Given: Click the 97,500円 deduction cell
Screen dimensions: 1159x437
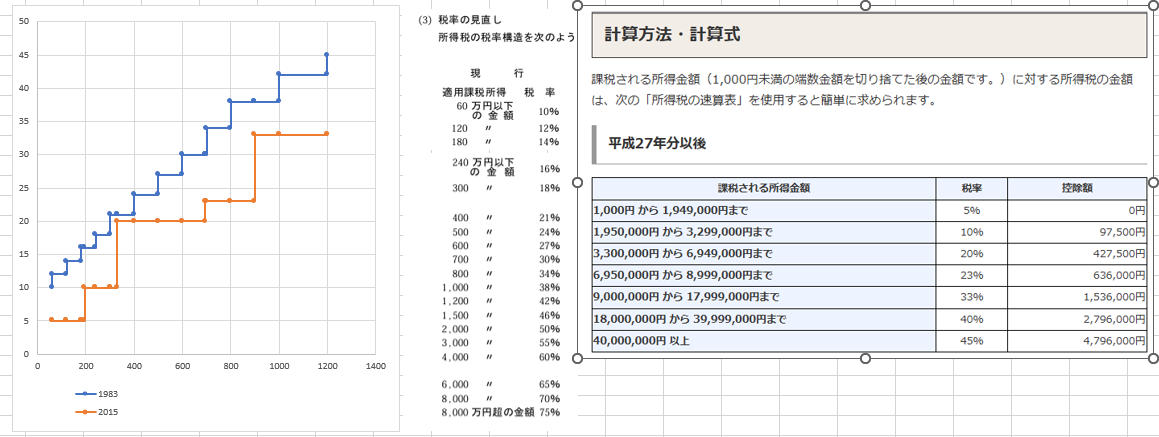Looking at the screenshot, I should coord(1076,232).
